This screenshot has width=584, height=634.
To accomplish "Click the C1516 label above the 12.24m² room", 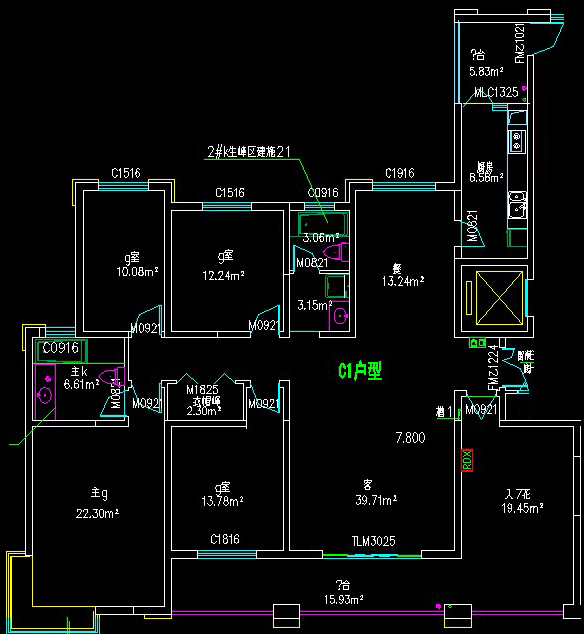I will pyautogui.click(x=230, y=192).
